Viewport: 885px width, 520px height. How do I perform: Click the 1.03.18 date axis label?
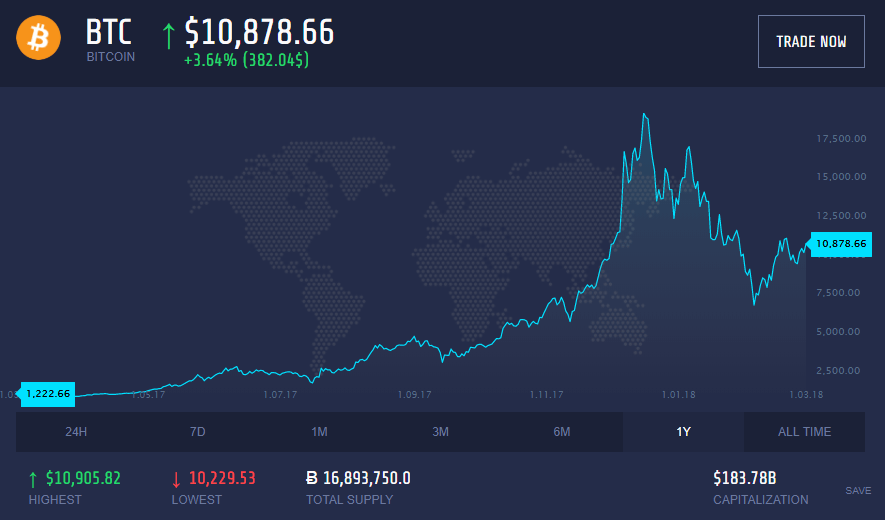coord(806,394)
